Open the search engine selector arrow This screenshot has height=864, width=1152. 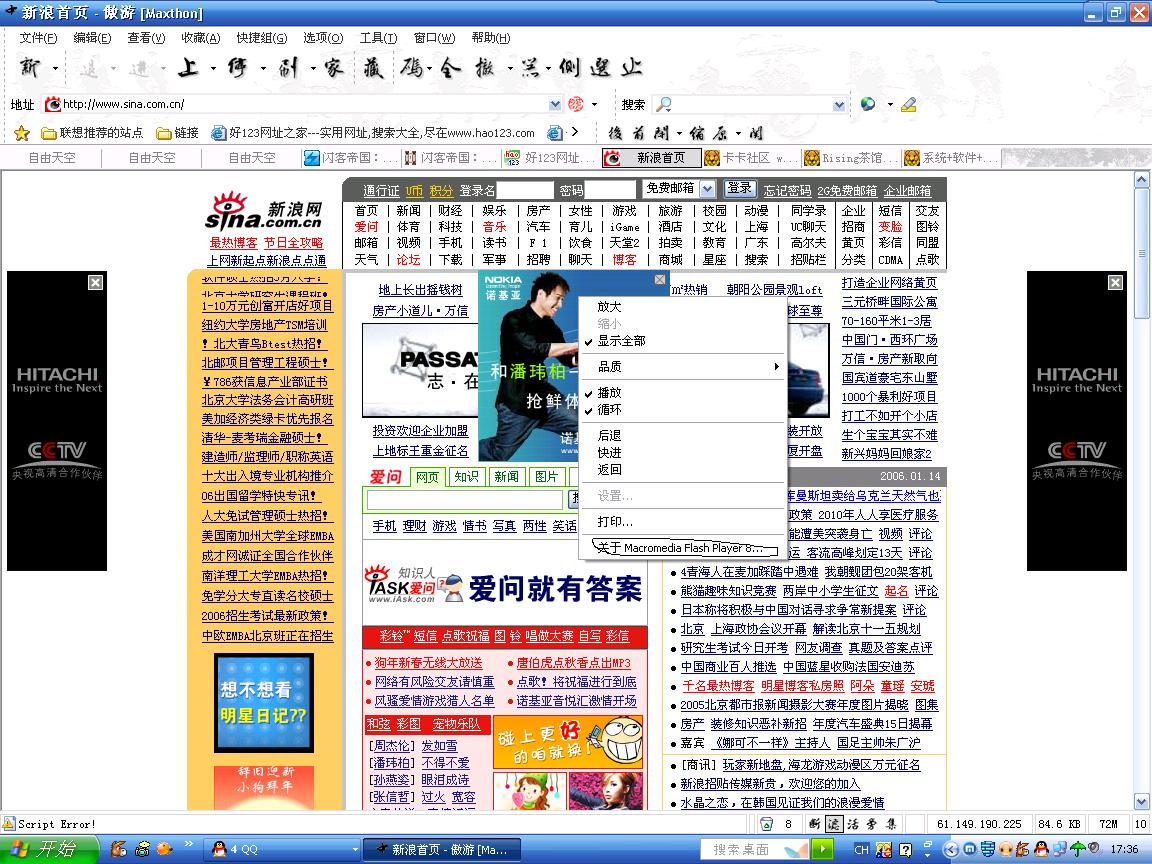(x=890, y=104)
